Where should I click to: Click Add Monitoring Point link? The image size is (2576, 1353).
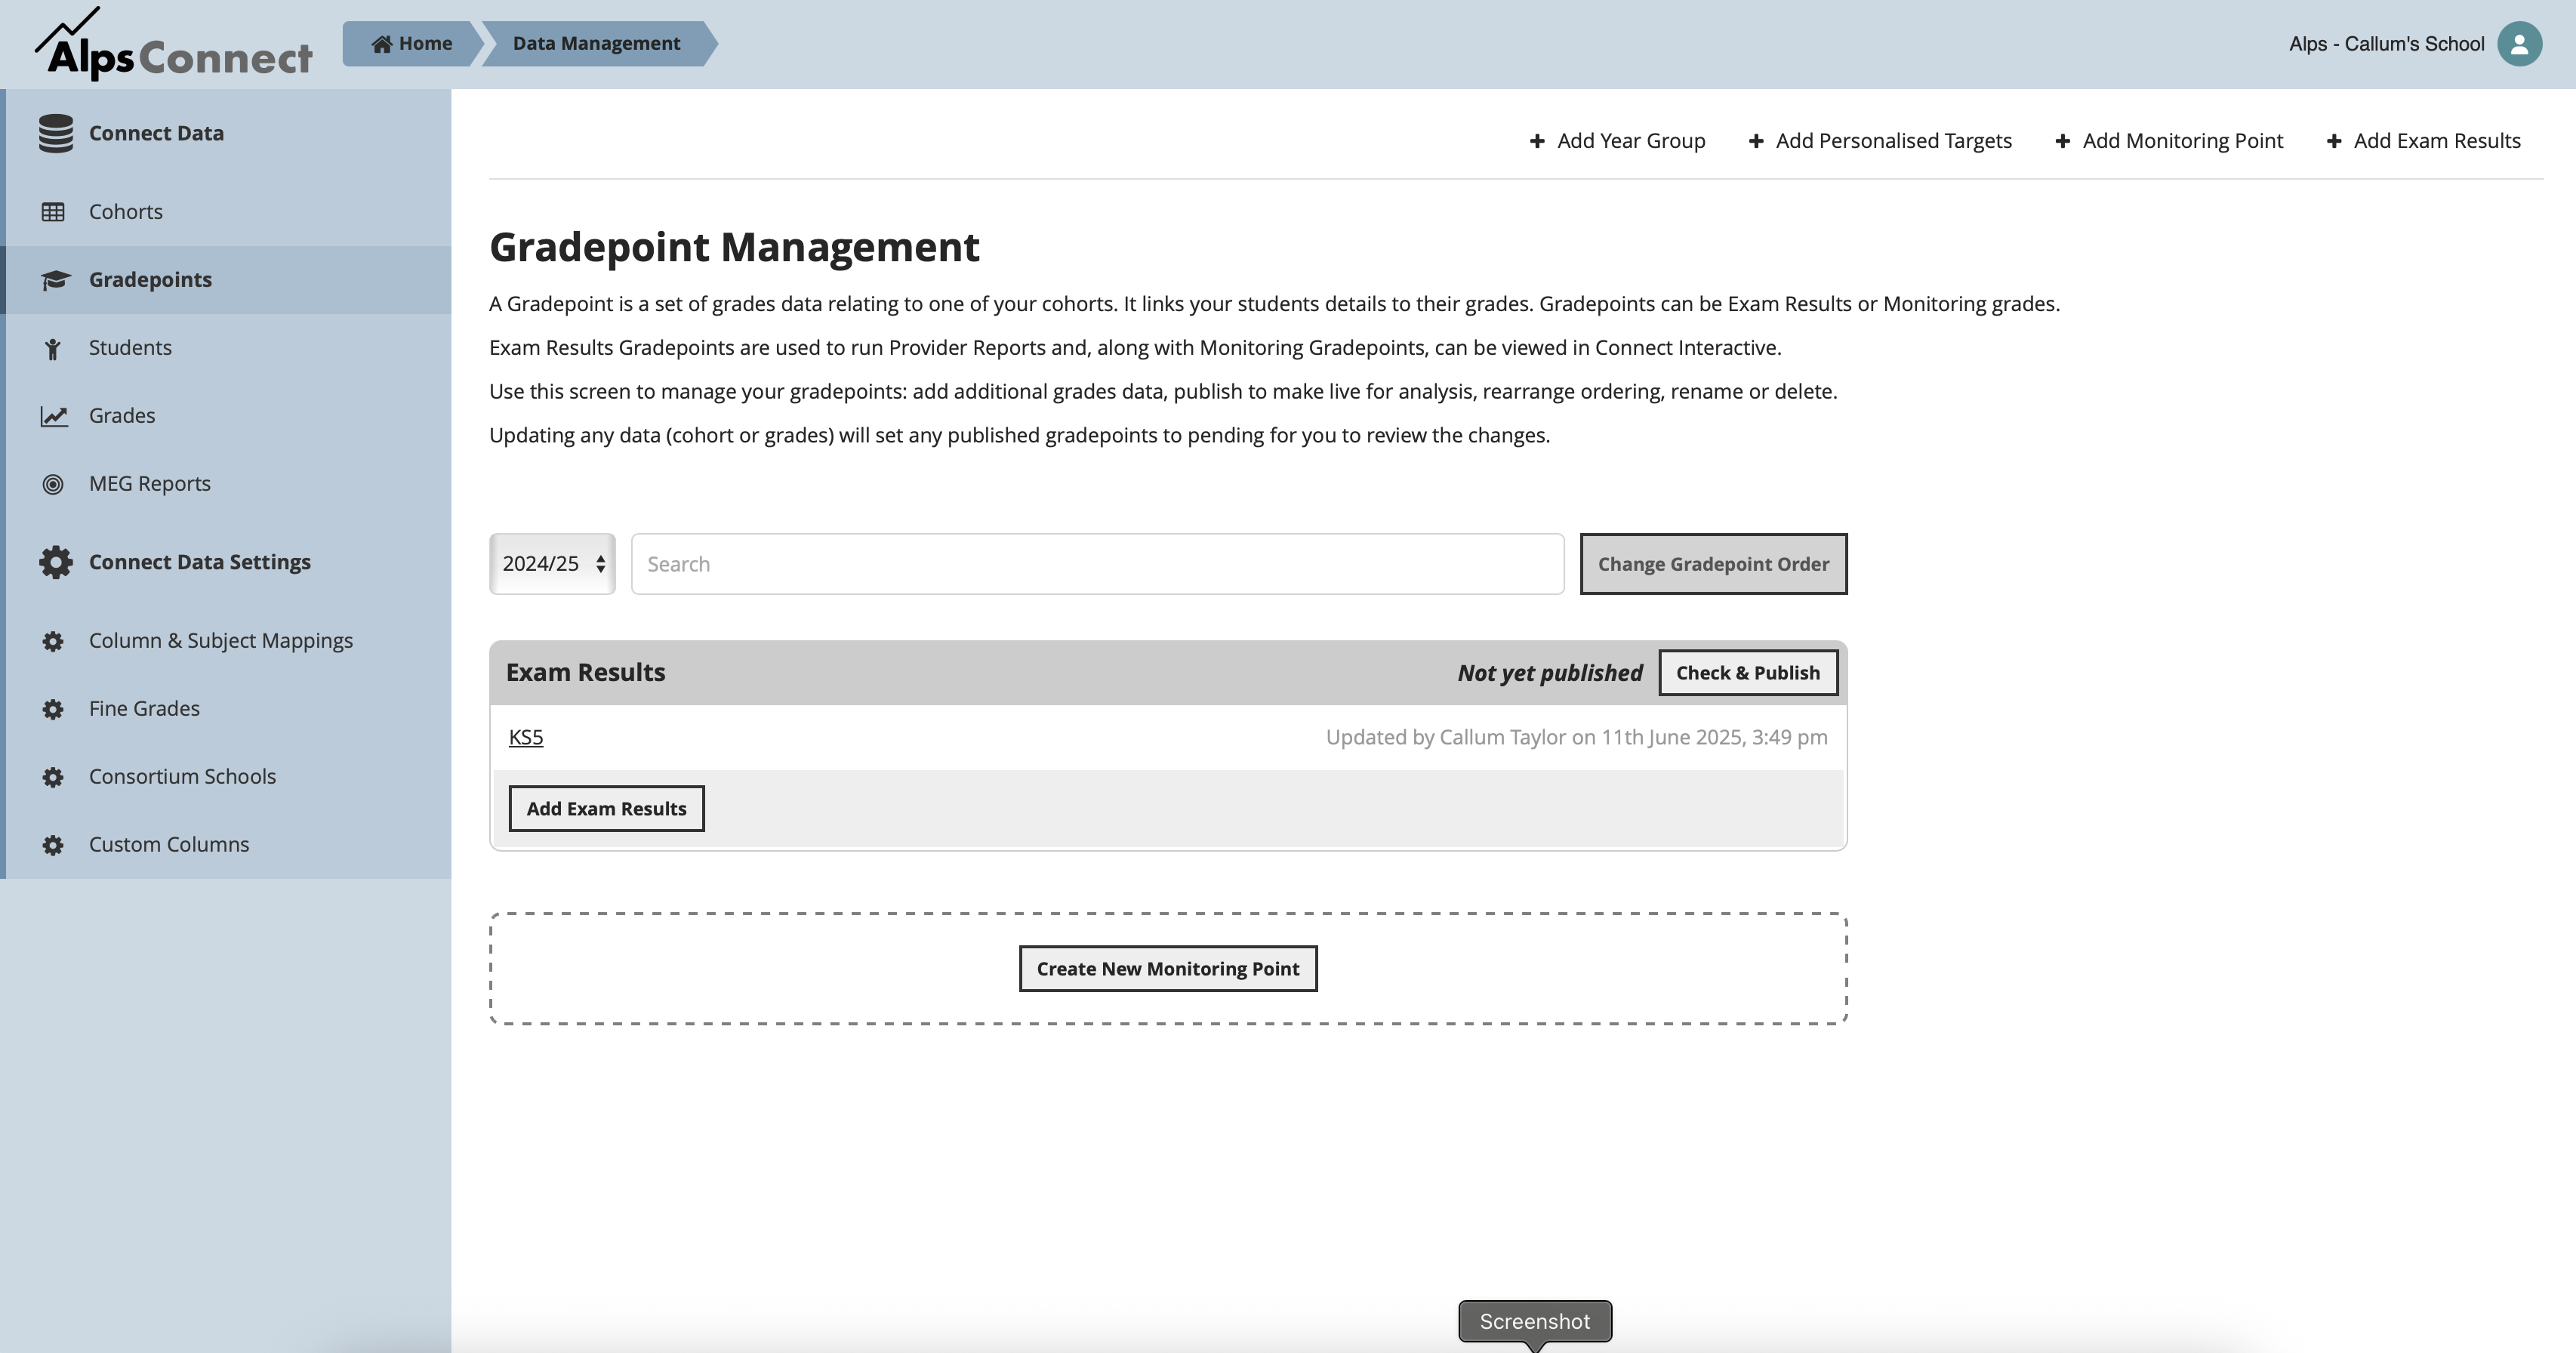point(2168,141)
